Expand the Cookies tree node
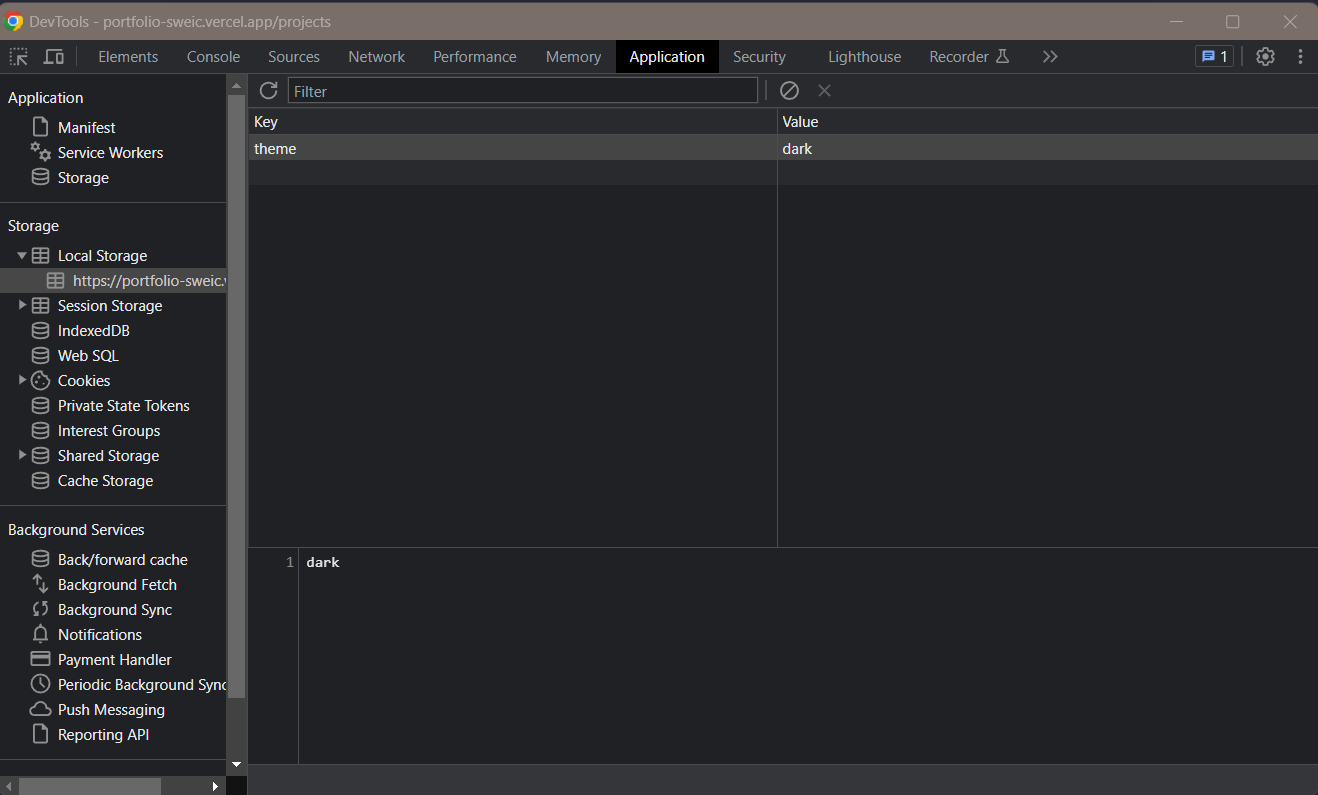Viewport: 1318px width, 795px height. coord(22,381)
